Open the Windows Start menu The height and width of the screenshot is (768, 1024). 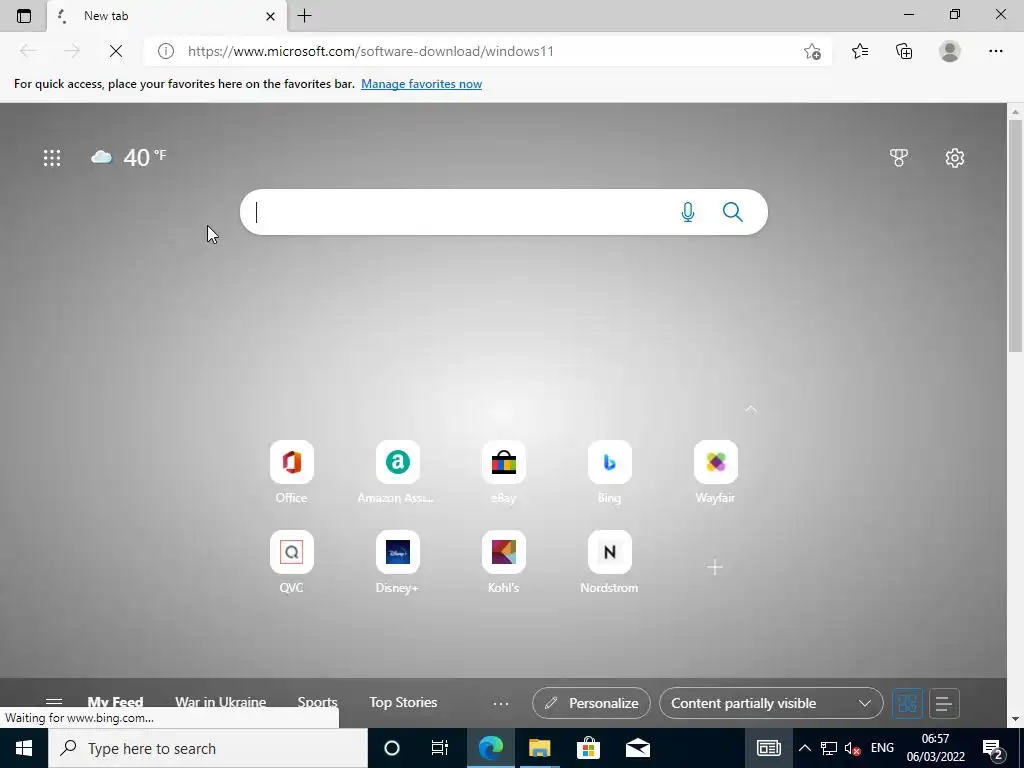24,748
